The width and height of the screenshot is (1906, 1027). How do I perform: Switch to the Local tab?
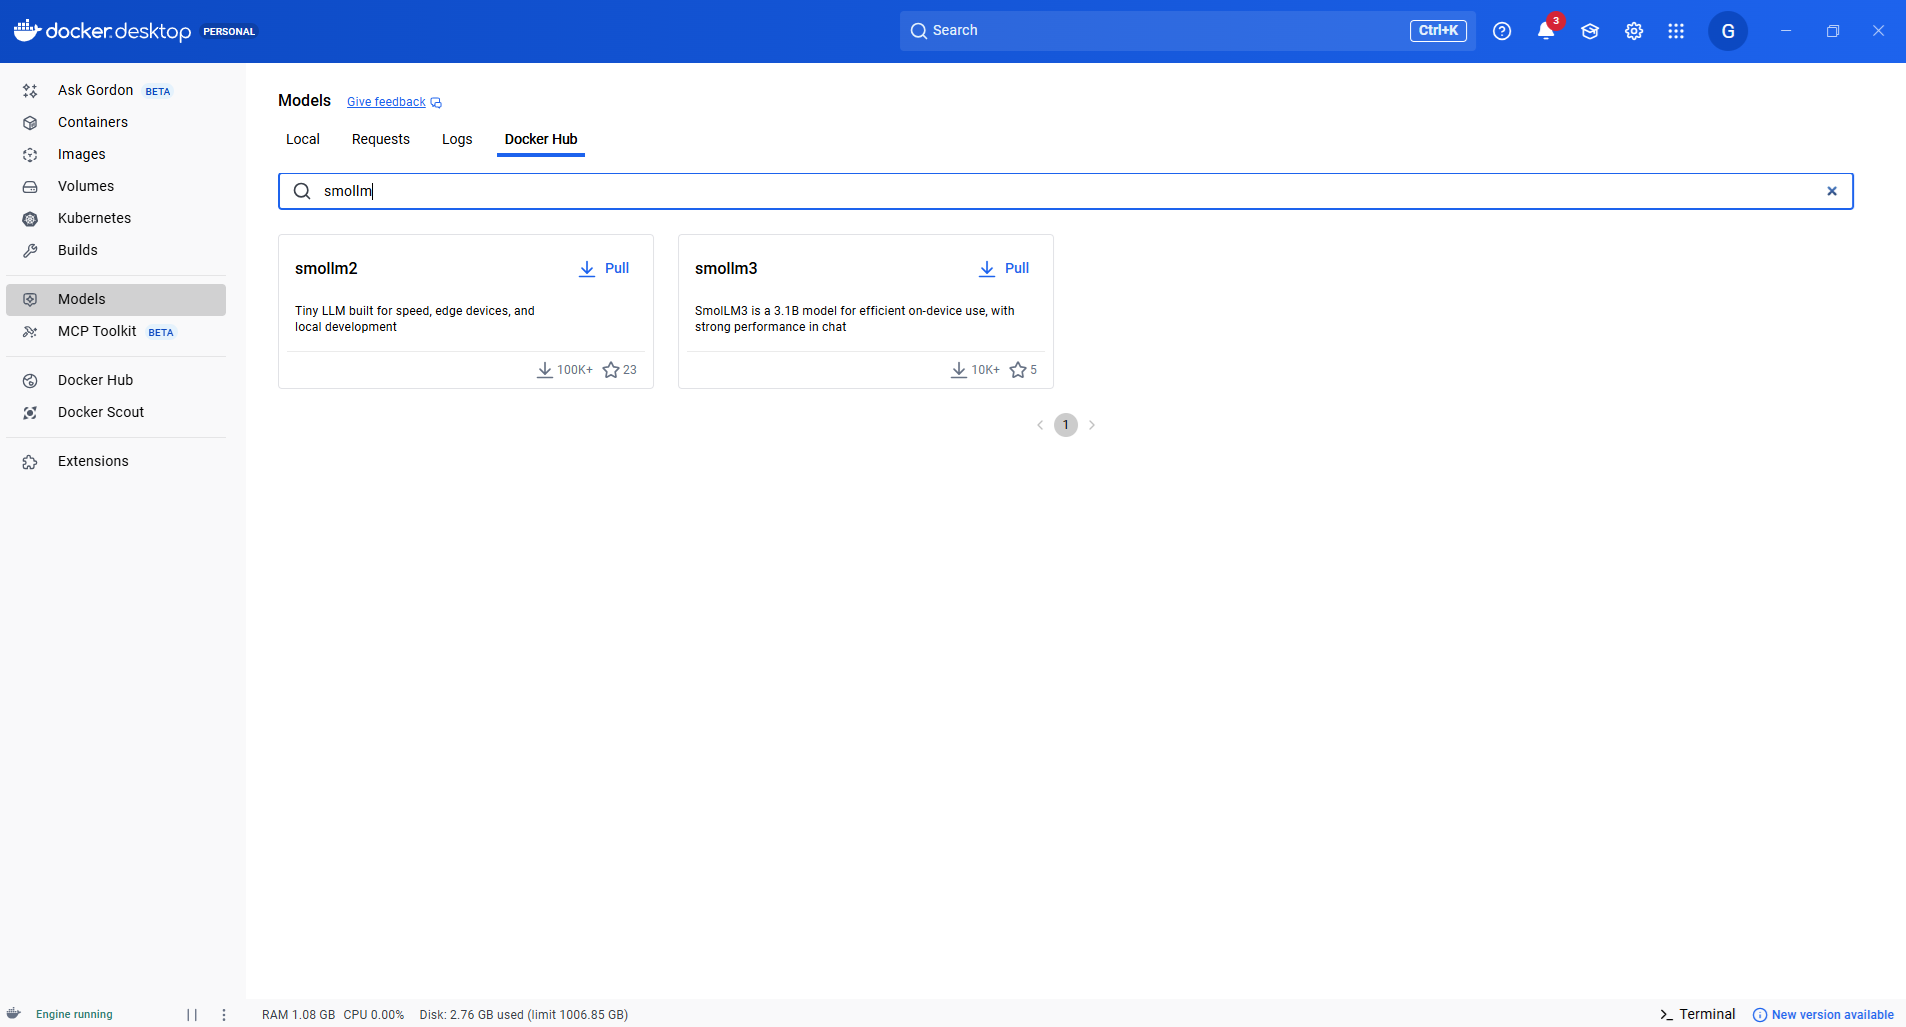coord(303,139)
